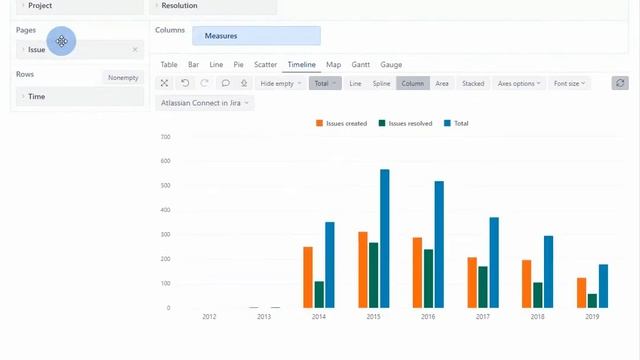The width and height of the screenshot is (640, 360).
Task: Click the 2012 label on the time axis
Action: [x=209, y=316]
